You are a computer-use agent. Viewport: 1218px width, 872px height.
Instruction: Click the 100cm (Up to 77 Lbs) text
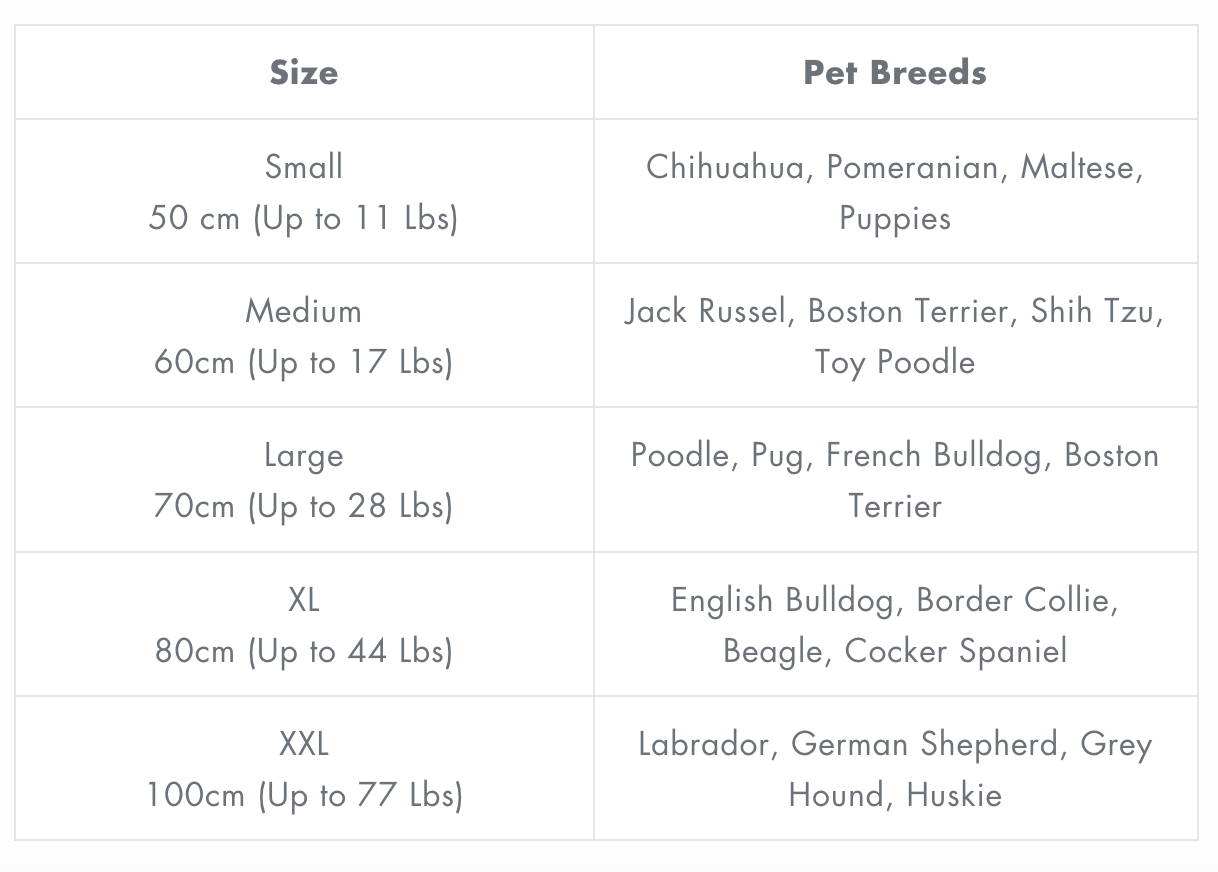(304, 795)
